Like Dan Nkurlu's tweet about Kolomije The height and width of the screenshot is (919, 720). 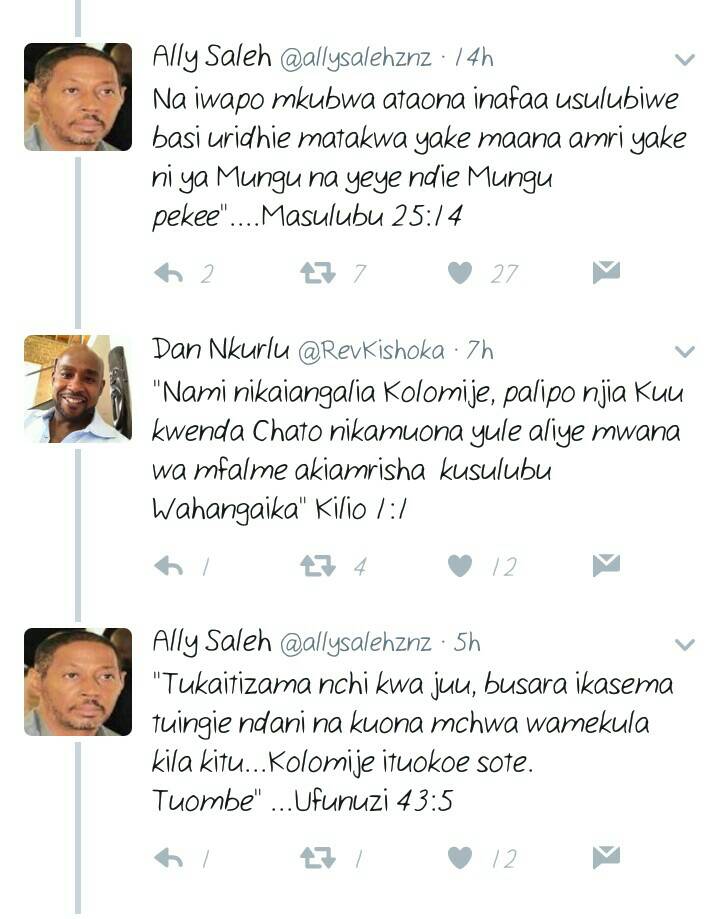click(460, 566)
